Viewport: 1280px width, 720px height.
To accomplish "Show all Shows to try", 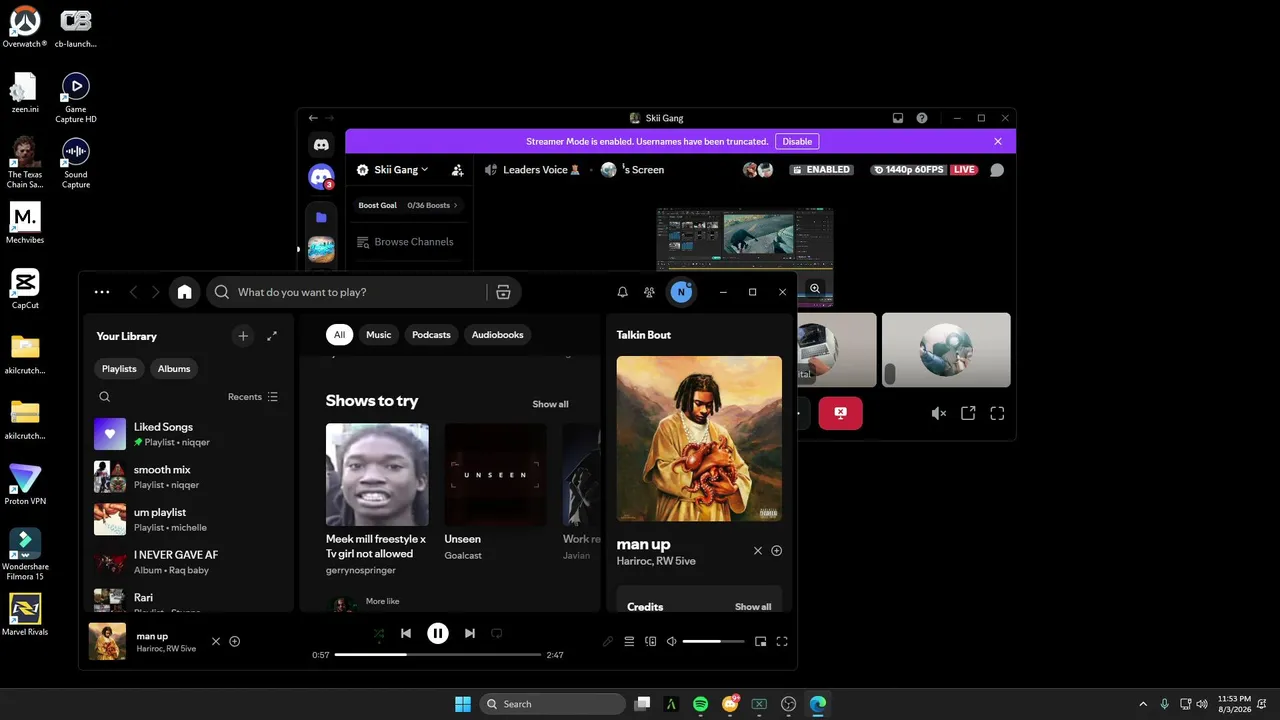I will [550, 404].
